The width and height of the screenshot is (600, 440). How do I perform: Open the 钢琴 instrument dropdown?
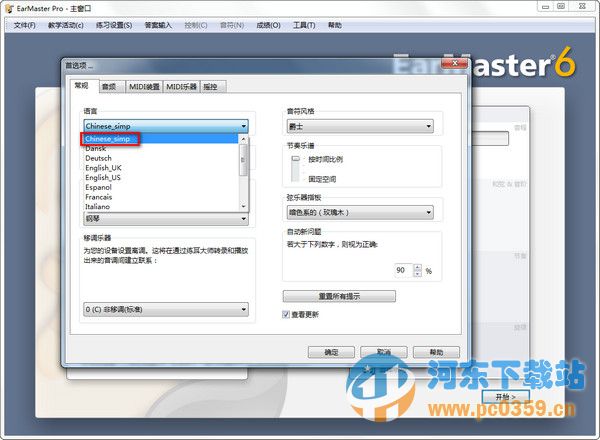pos(166,218)
